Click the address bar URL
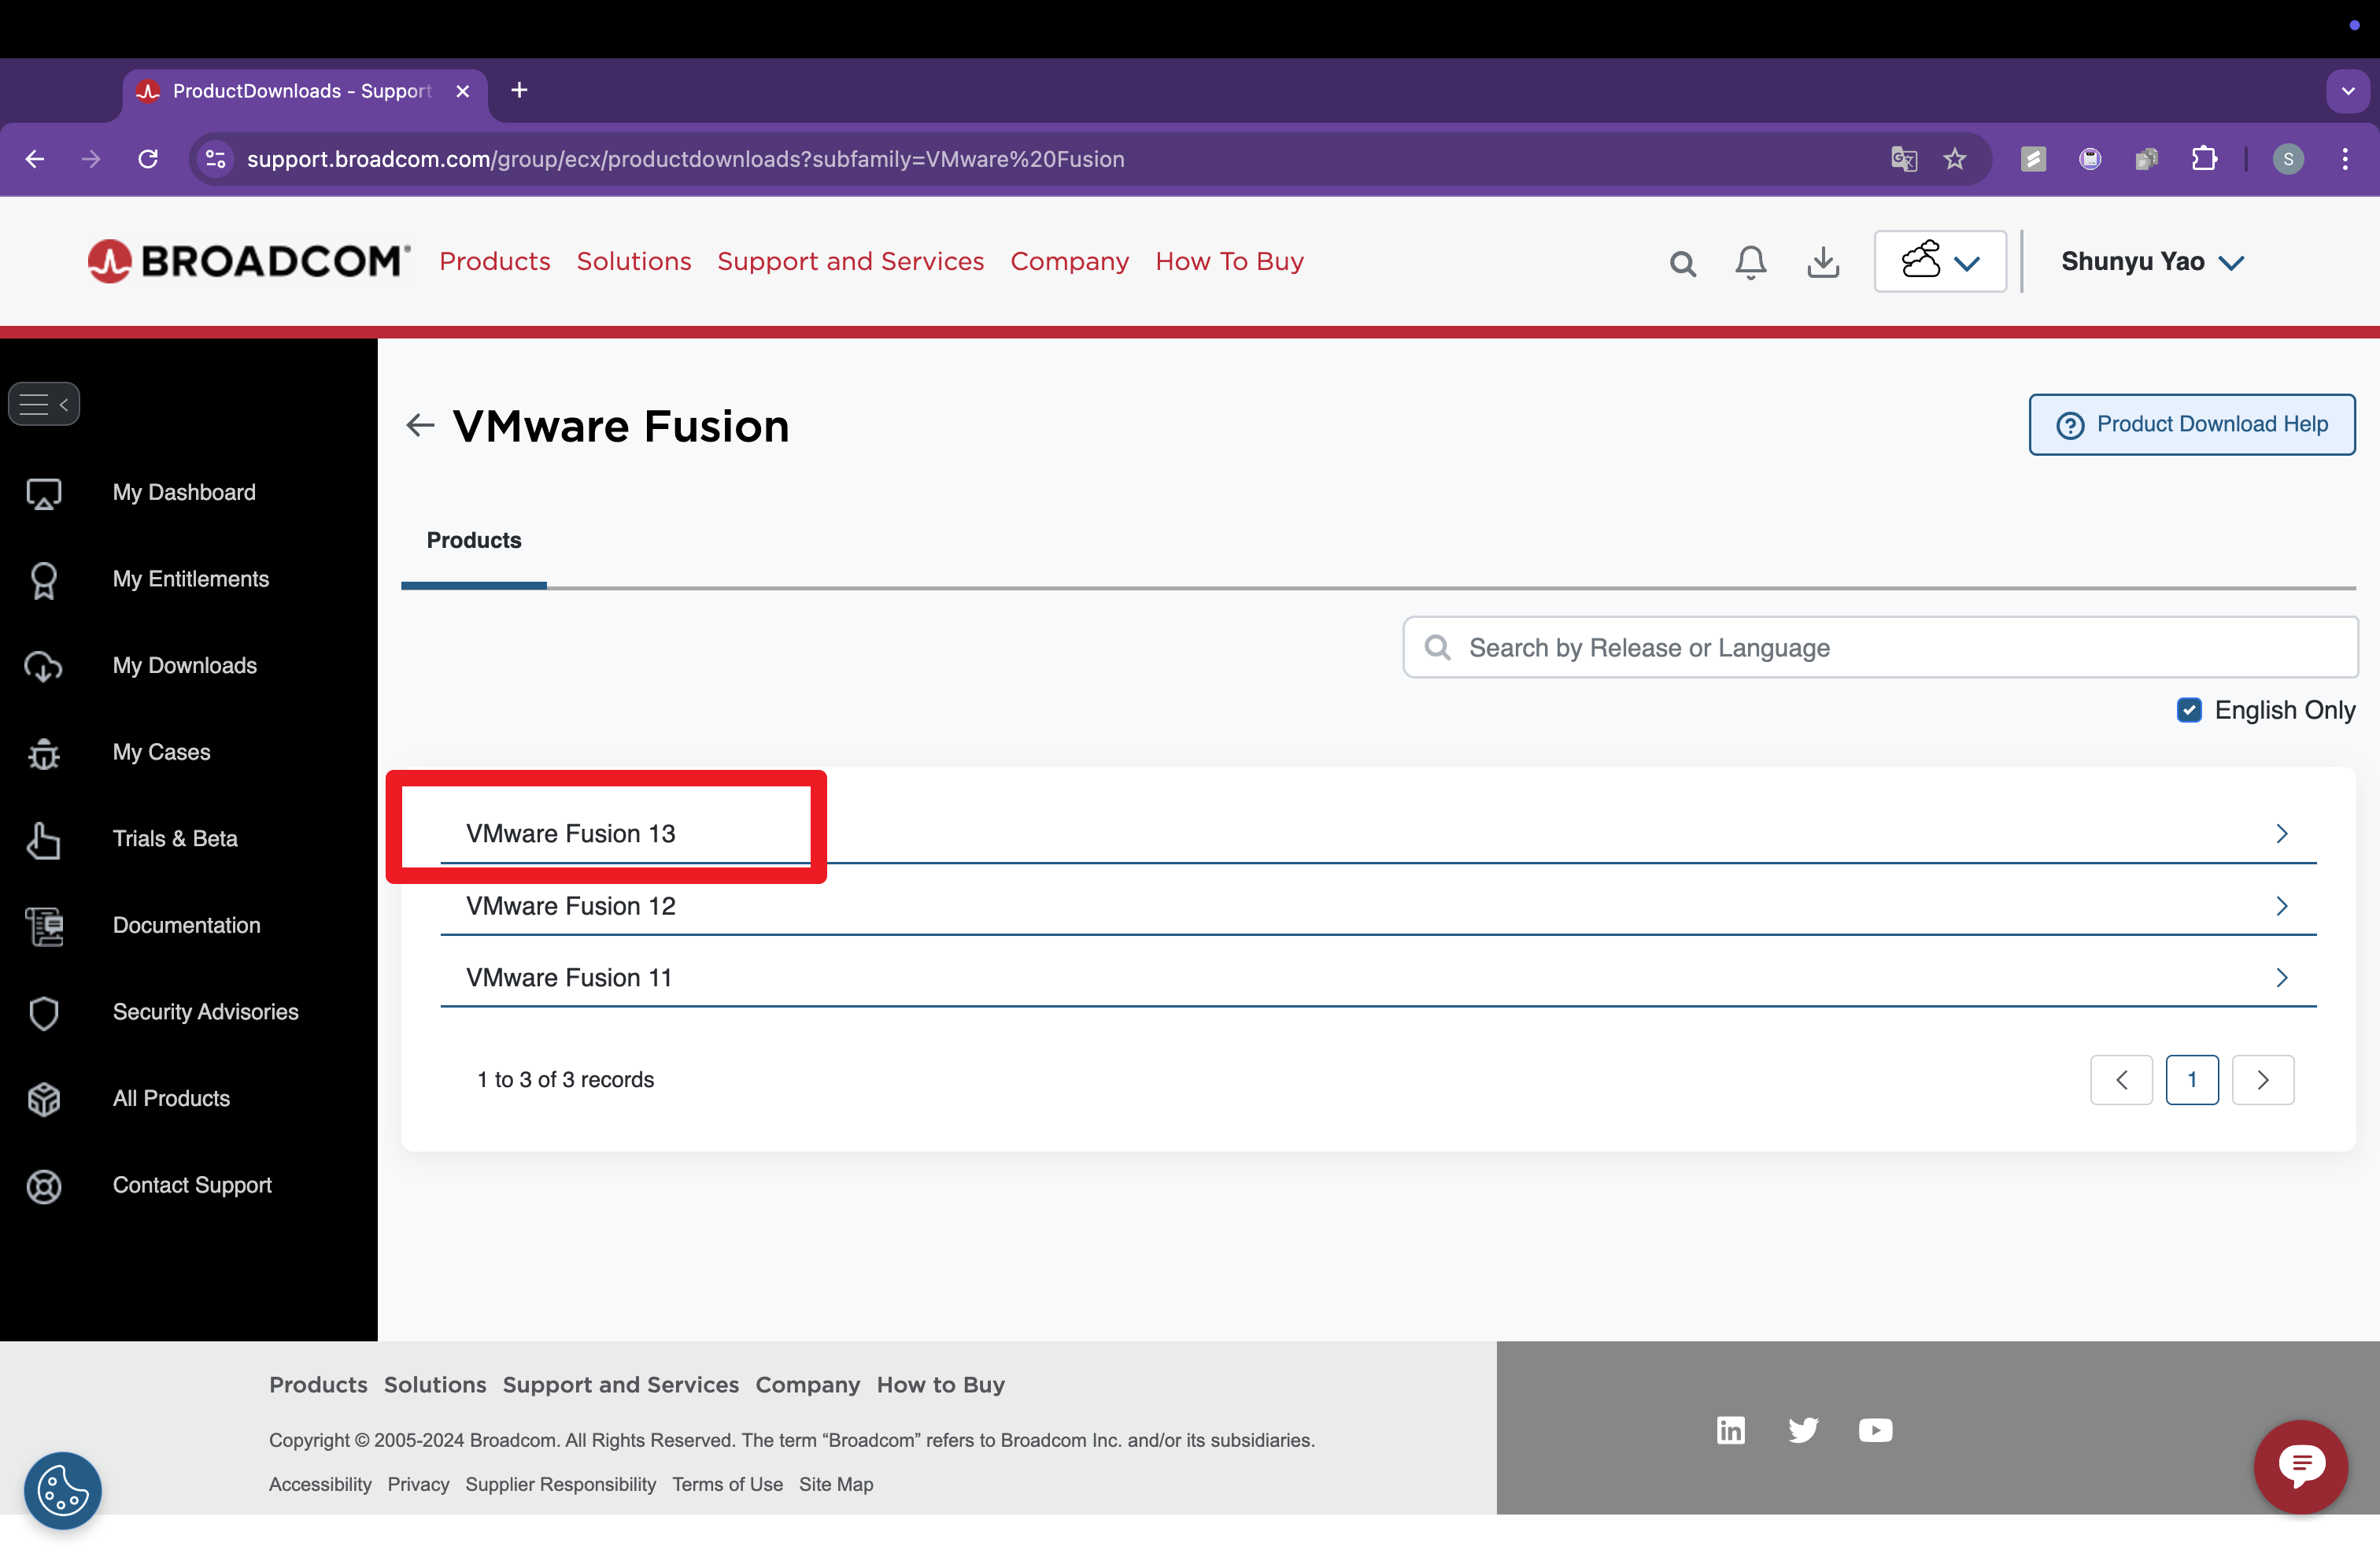This screenshot has width=2380, height=1546. coord(686,159)
